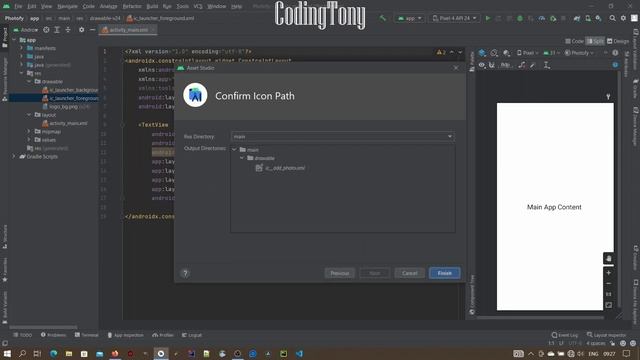Click the Clear Constraints icon
The image size is (640, 360).
[x=522, y=65]
